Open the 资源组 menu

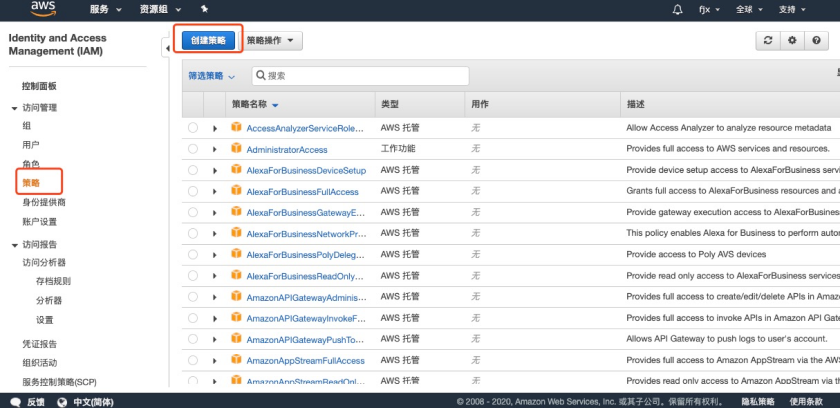(160, 10)
